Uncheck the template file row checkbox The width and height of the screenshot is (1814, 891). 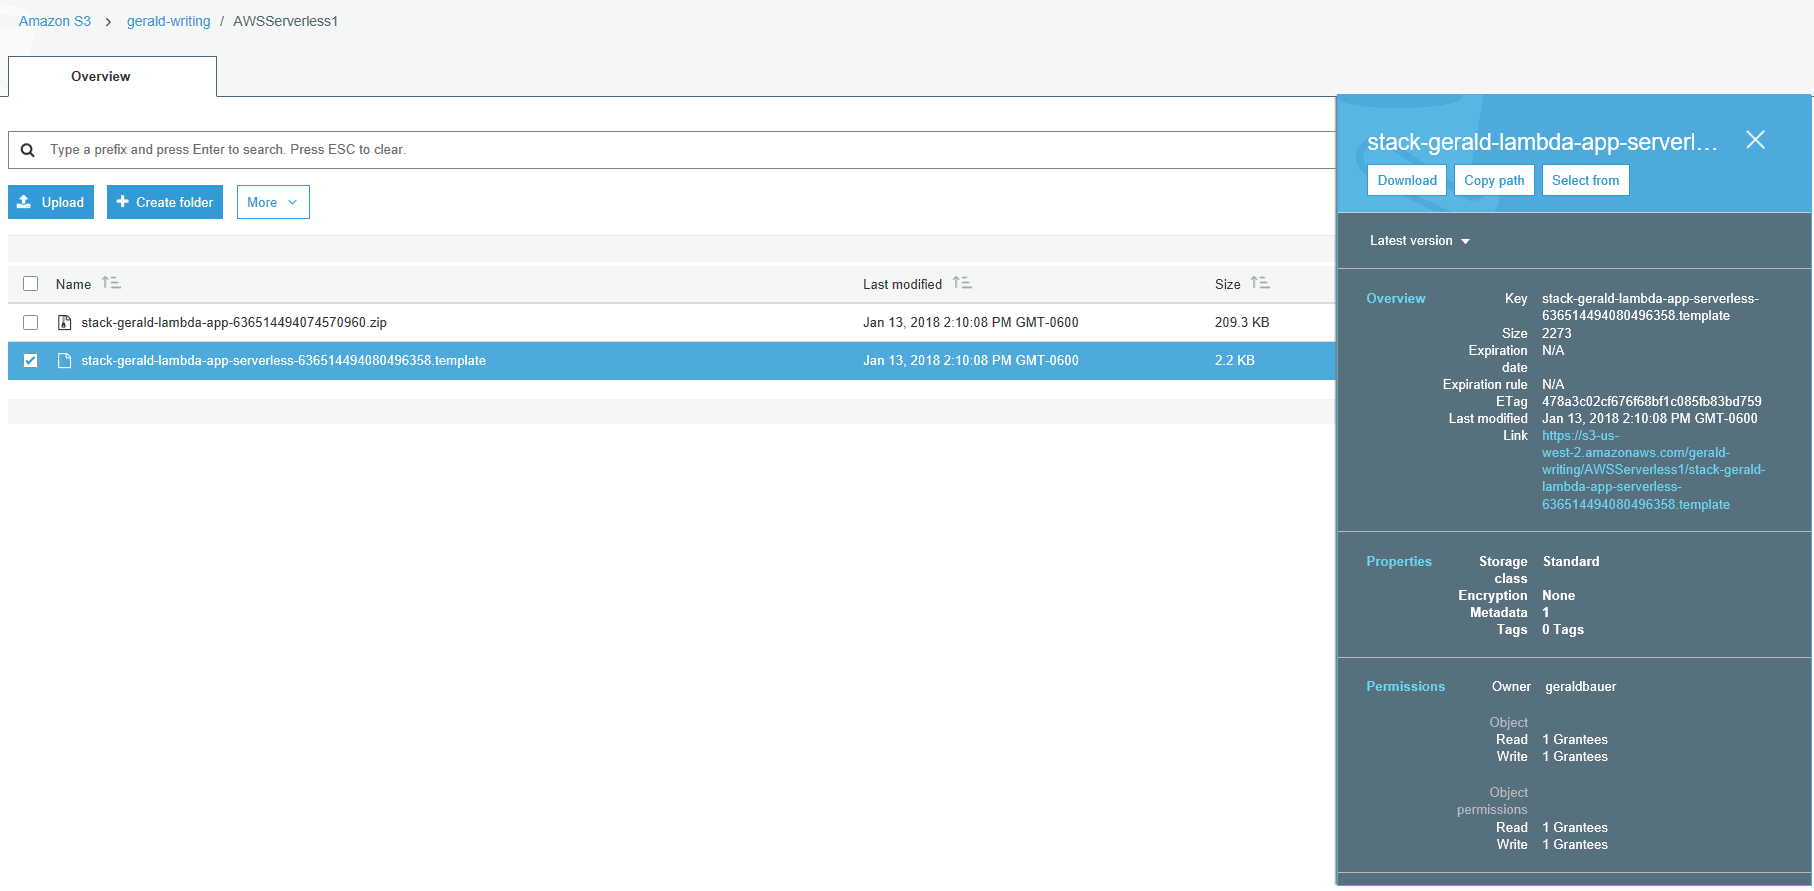[31, 360]
